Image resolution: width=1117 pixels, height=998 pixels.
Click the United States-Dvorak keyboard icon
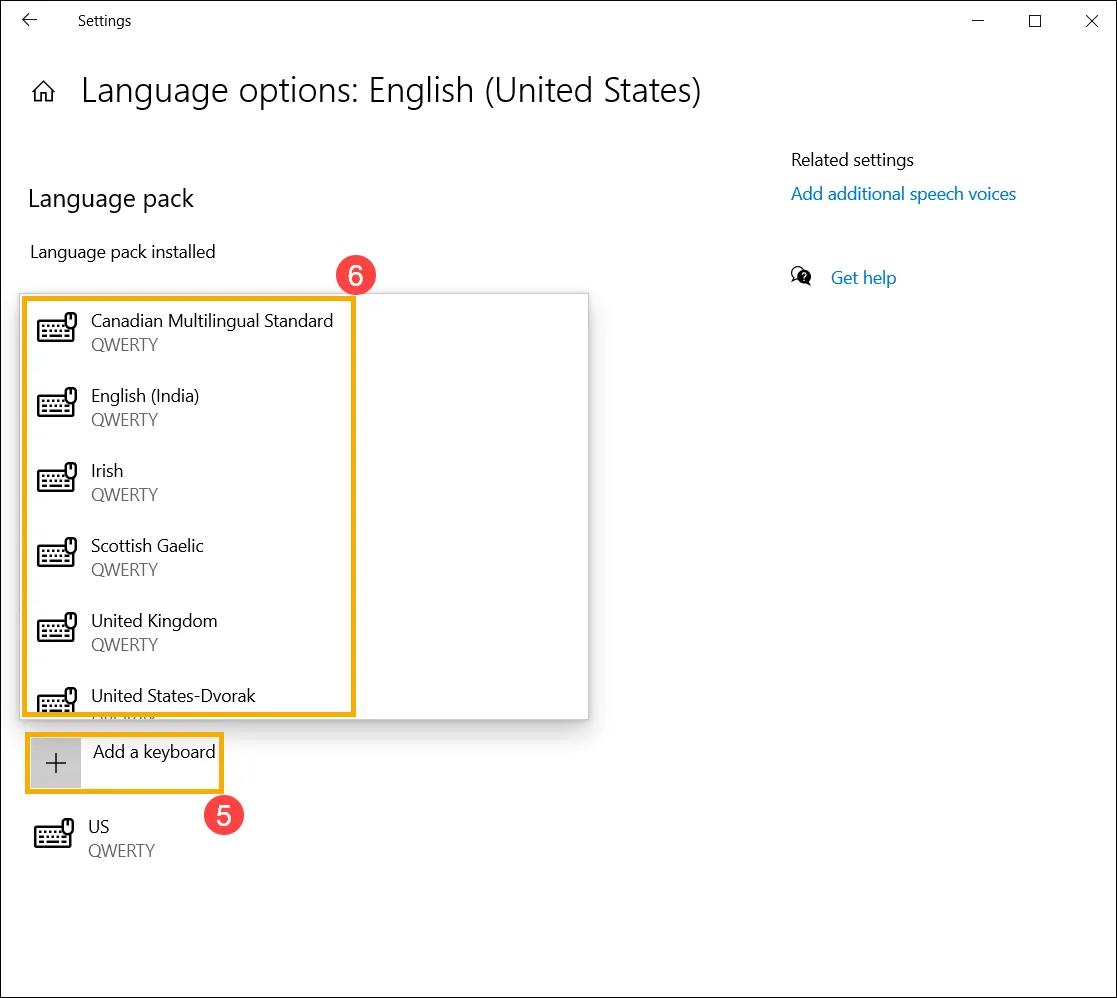pyautogui.click(x=56, y=700)
